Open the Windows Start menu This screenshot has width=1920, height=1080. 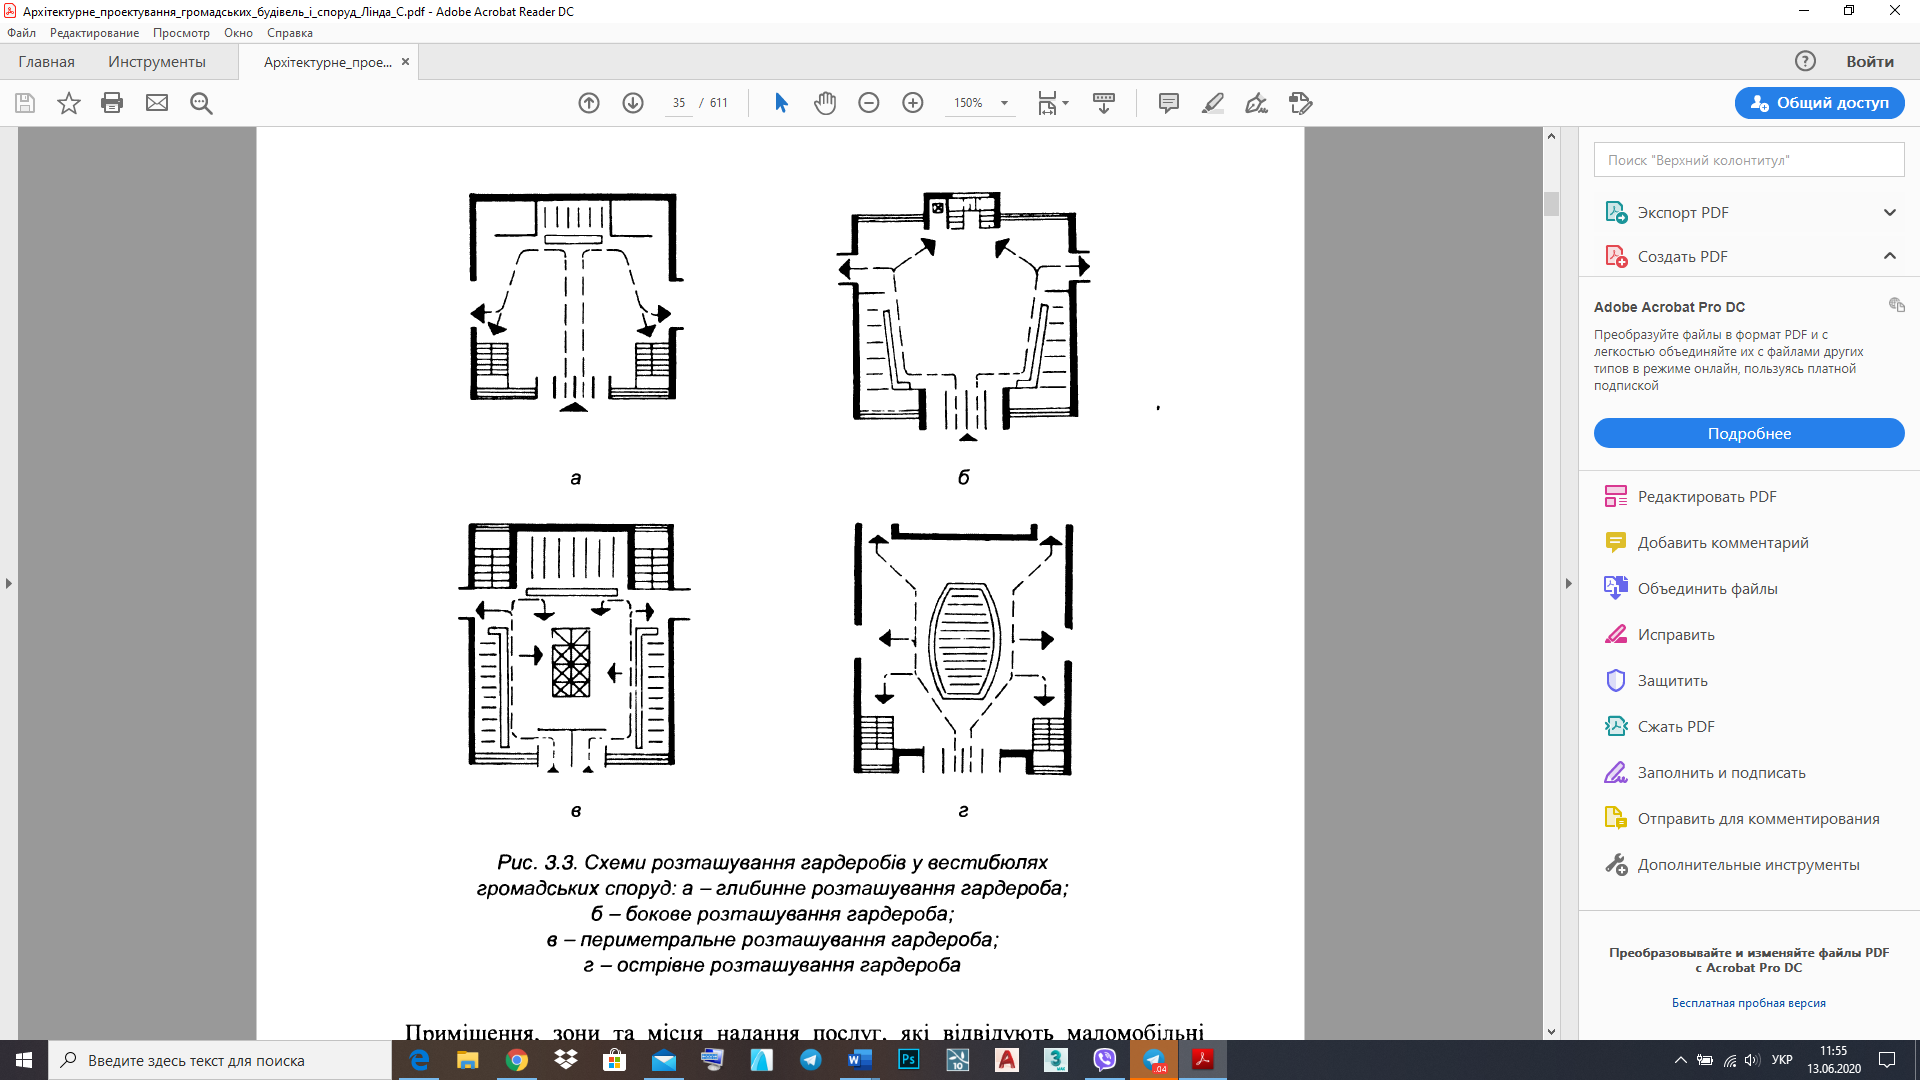[x=24, y=1060]
